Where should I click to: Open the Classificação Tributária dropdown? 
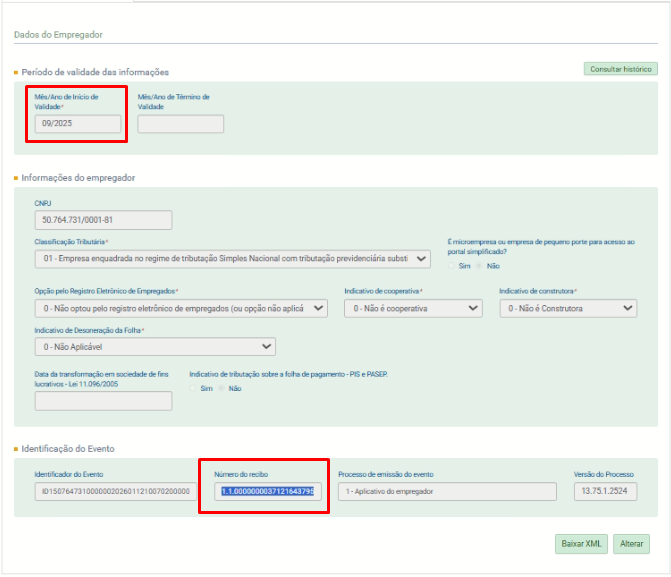(232, 259)
